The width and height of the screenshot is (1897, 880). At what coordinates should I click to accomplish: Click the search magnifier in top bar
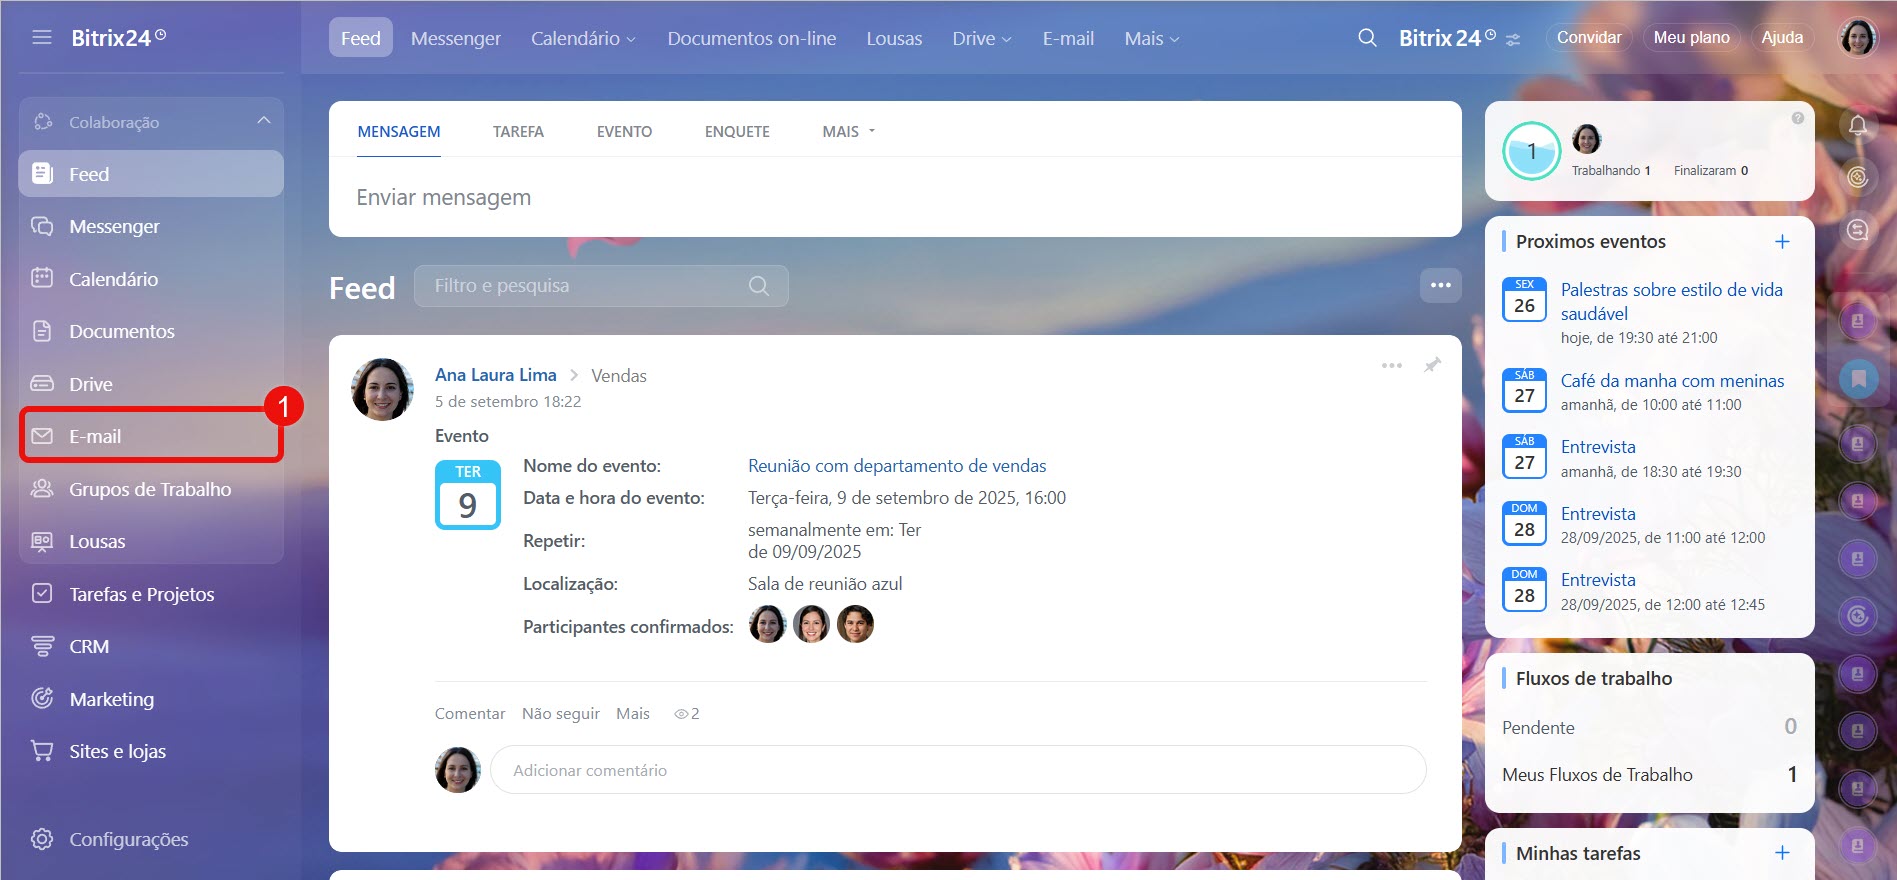[1367, 38]
